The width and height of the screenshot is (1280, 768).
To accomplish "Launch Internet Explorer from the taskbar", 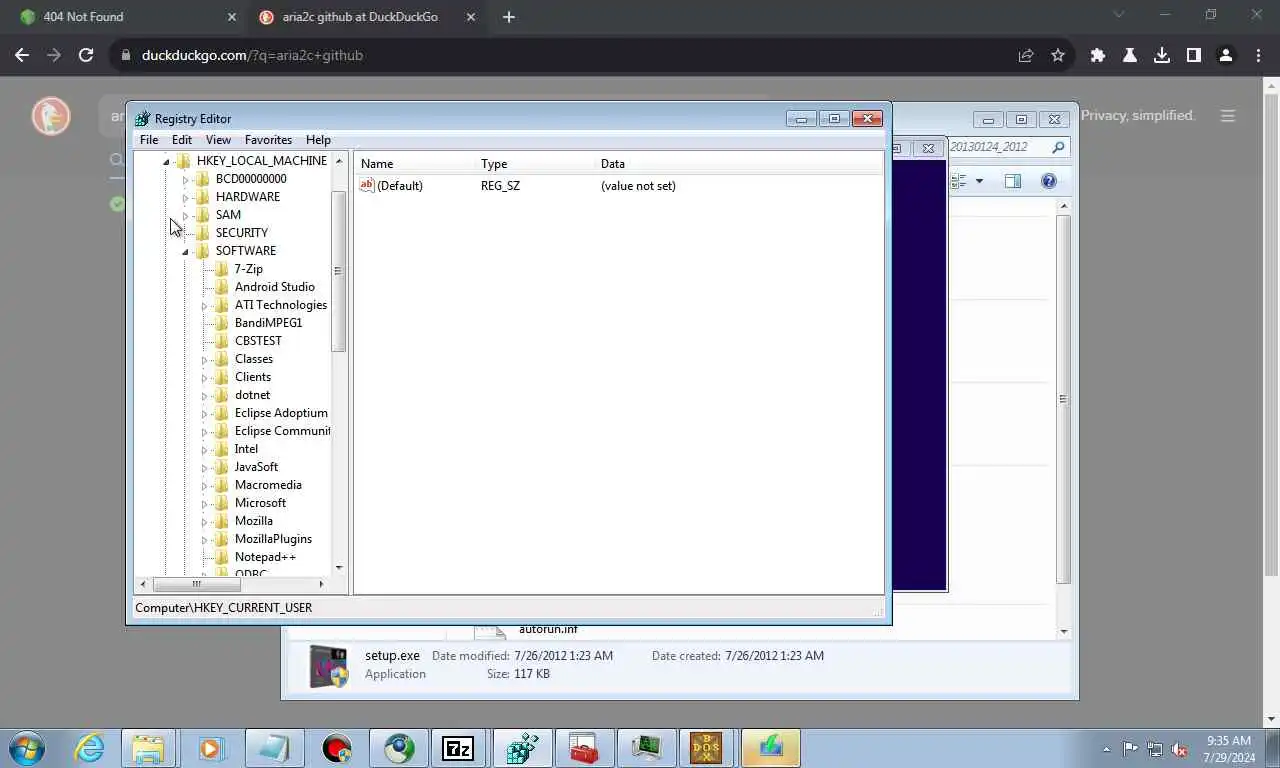I will coord(90,748).
